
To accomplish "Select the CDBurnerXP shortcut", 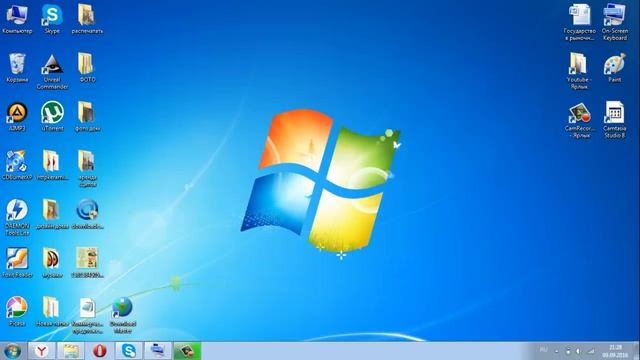I will coord(17,165).
